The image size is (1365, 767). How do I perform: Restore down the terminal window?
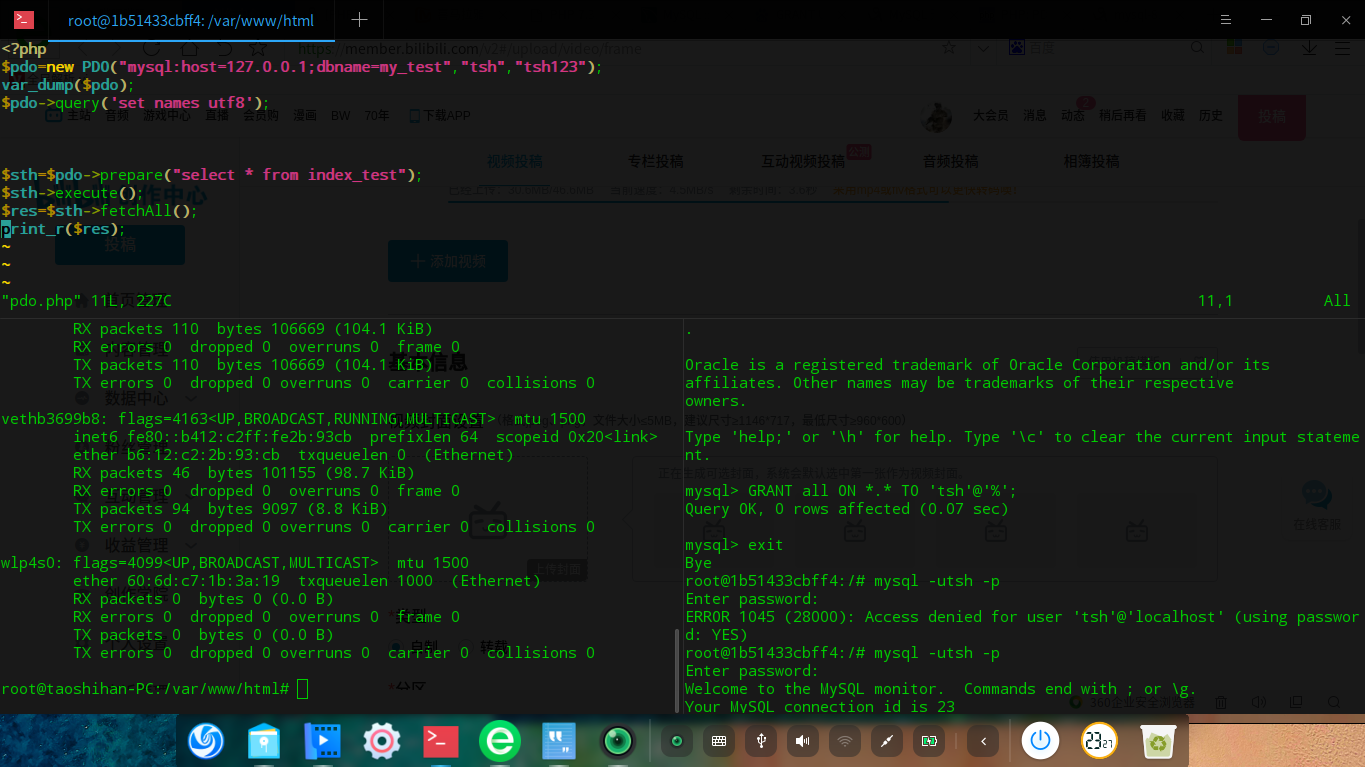coord(1305,20)
